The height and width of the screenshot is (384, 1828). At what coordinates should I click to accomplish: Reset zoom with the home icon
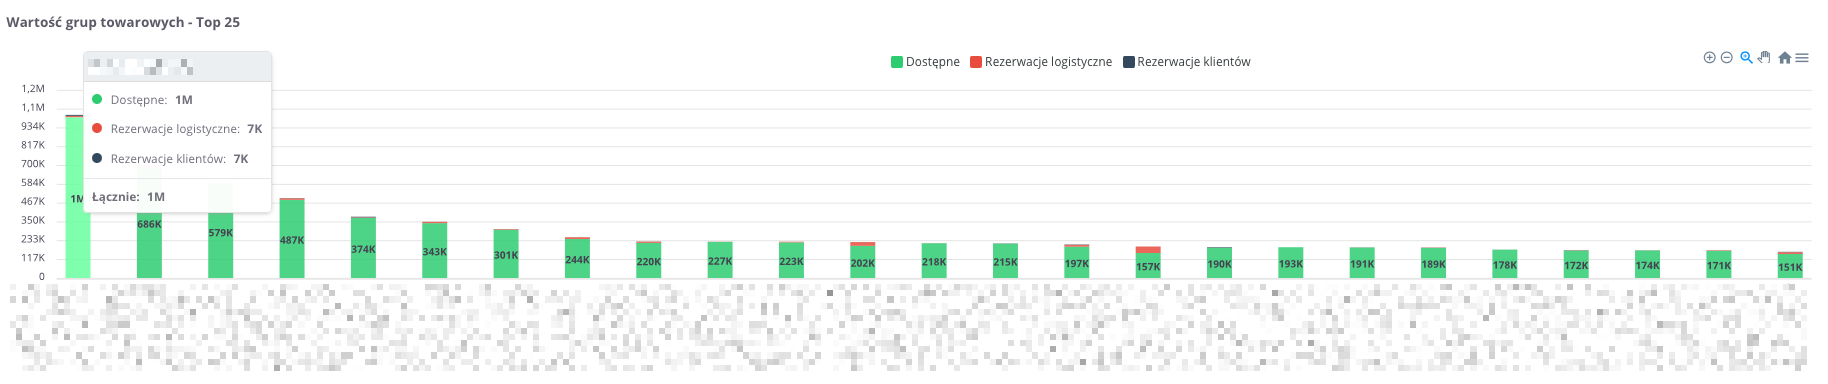pos(1784,58)
